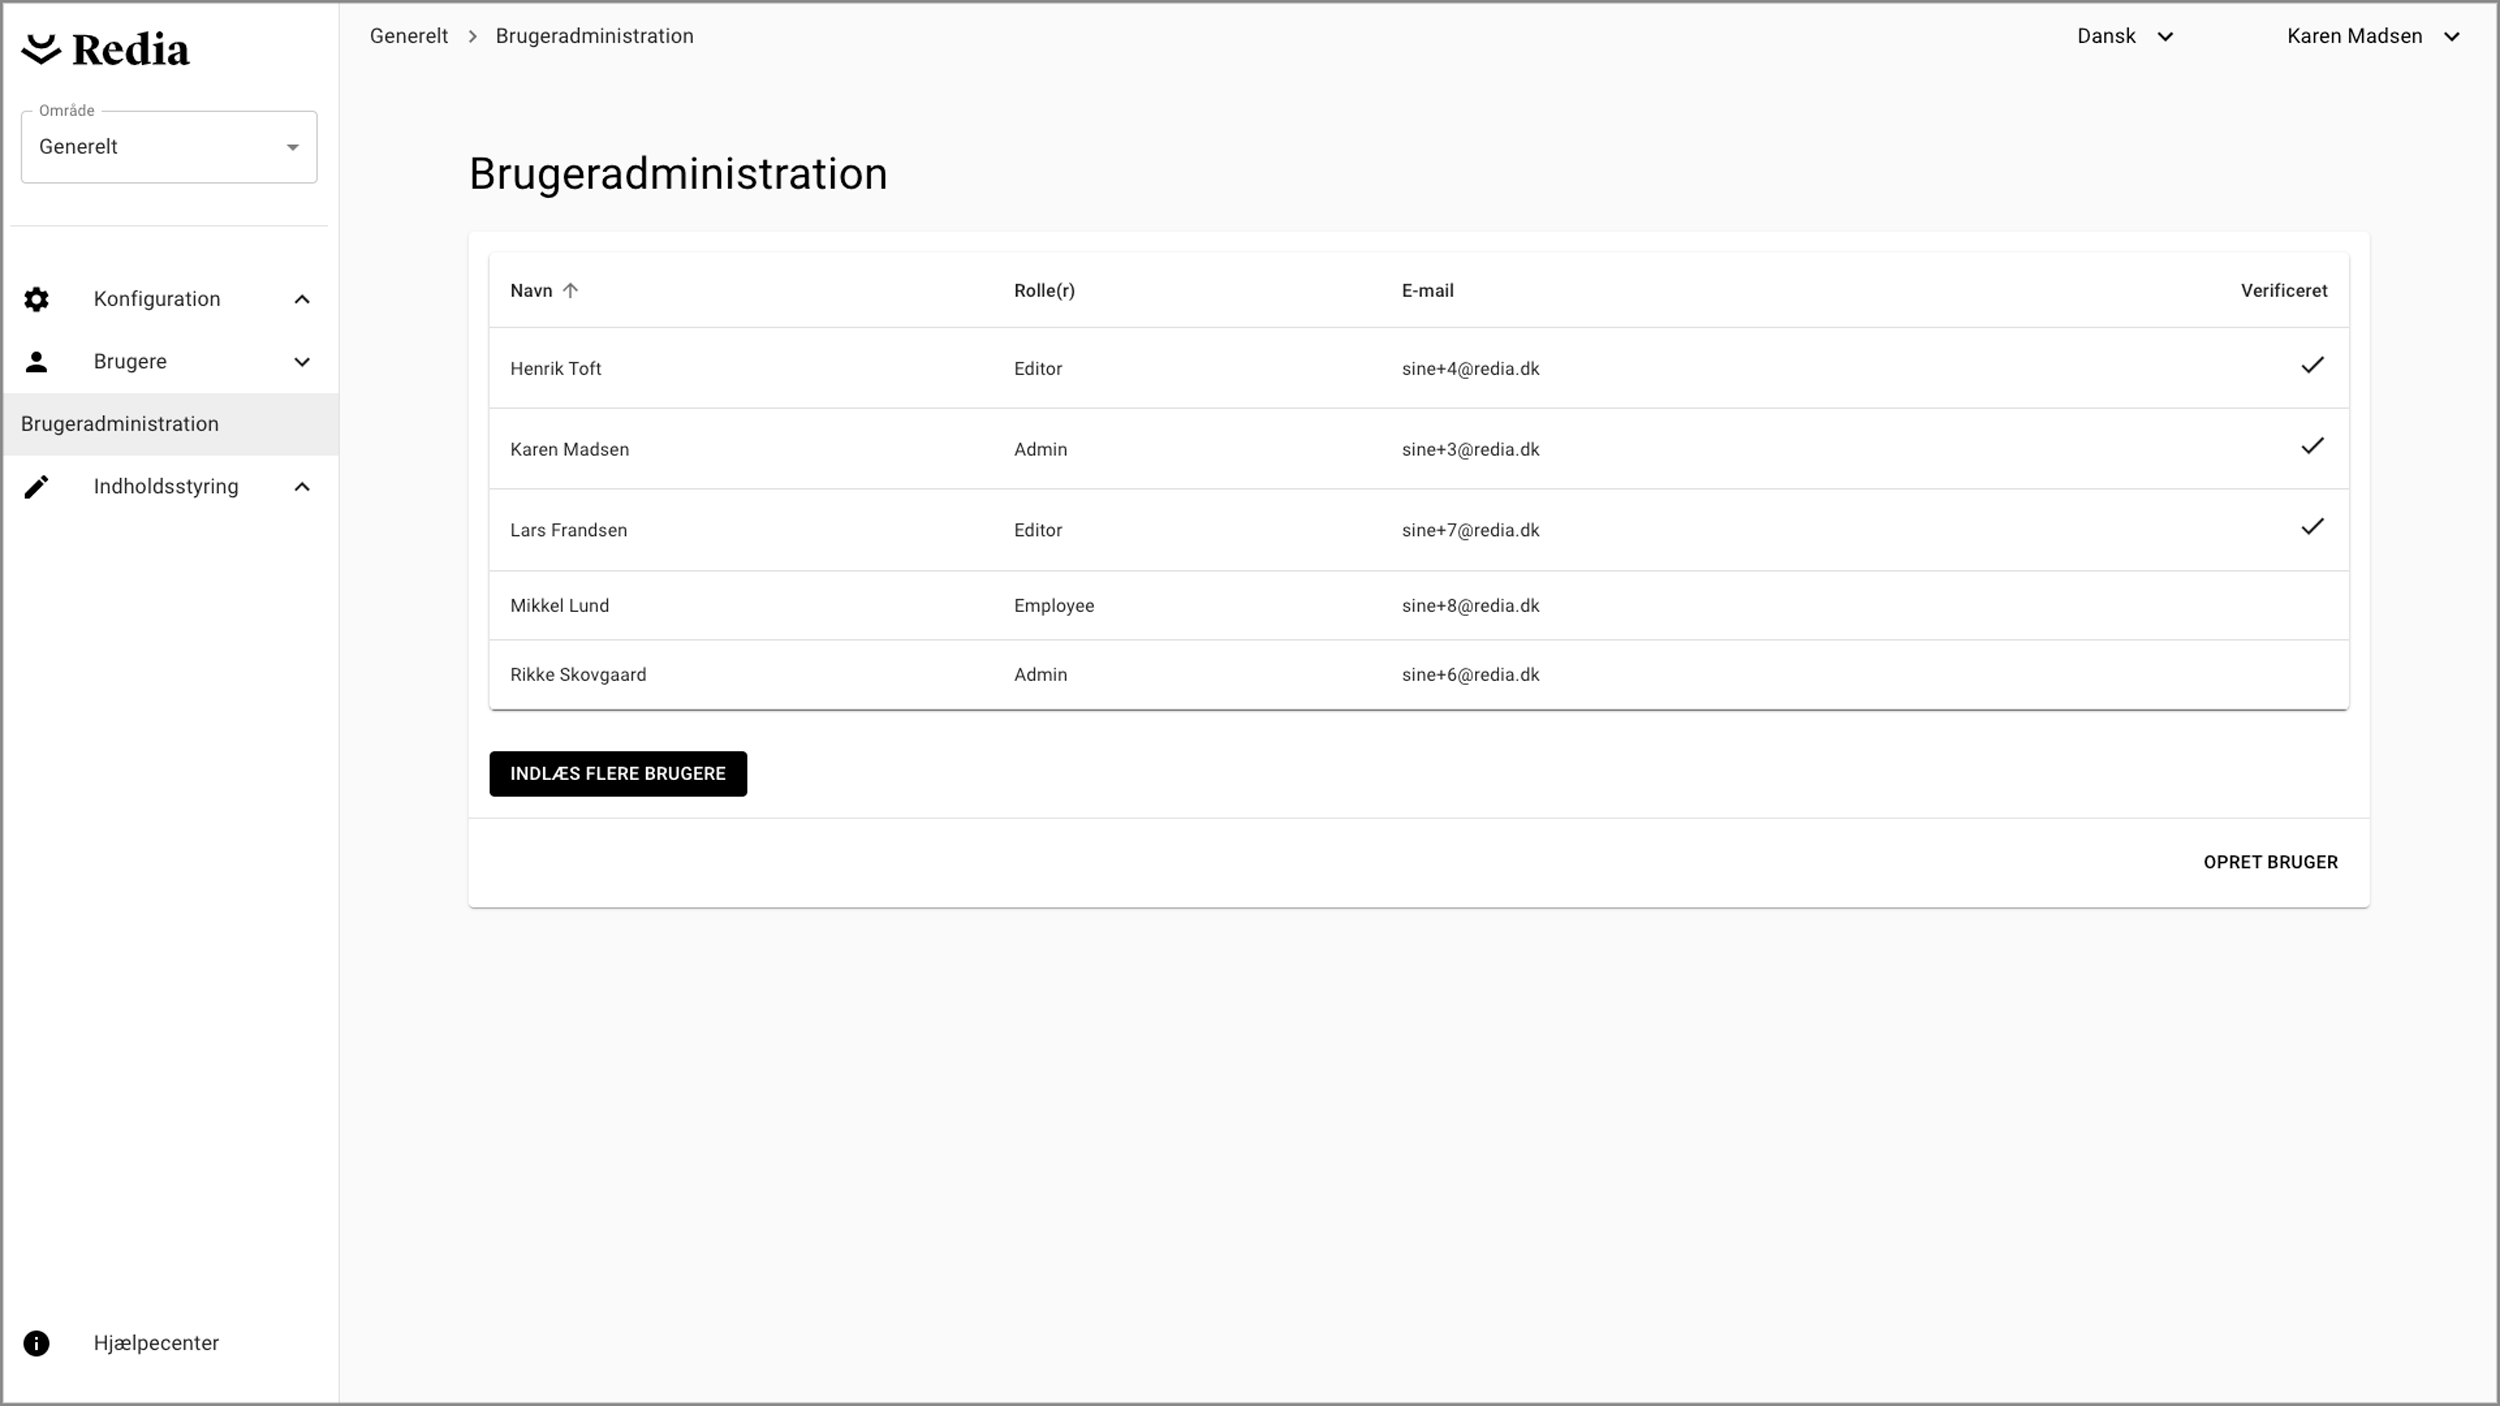
Task: Go to Generelt breadcrumb link
Action: 408,37
